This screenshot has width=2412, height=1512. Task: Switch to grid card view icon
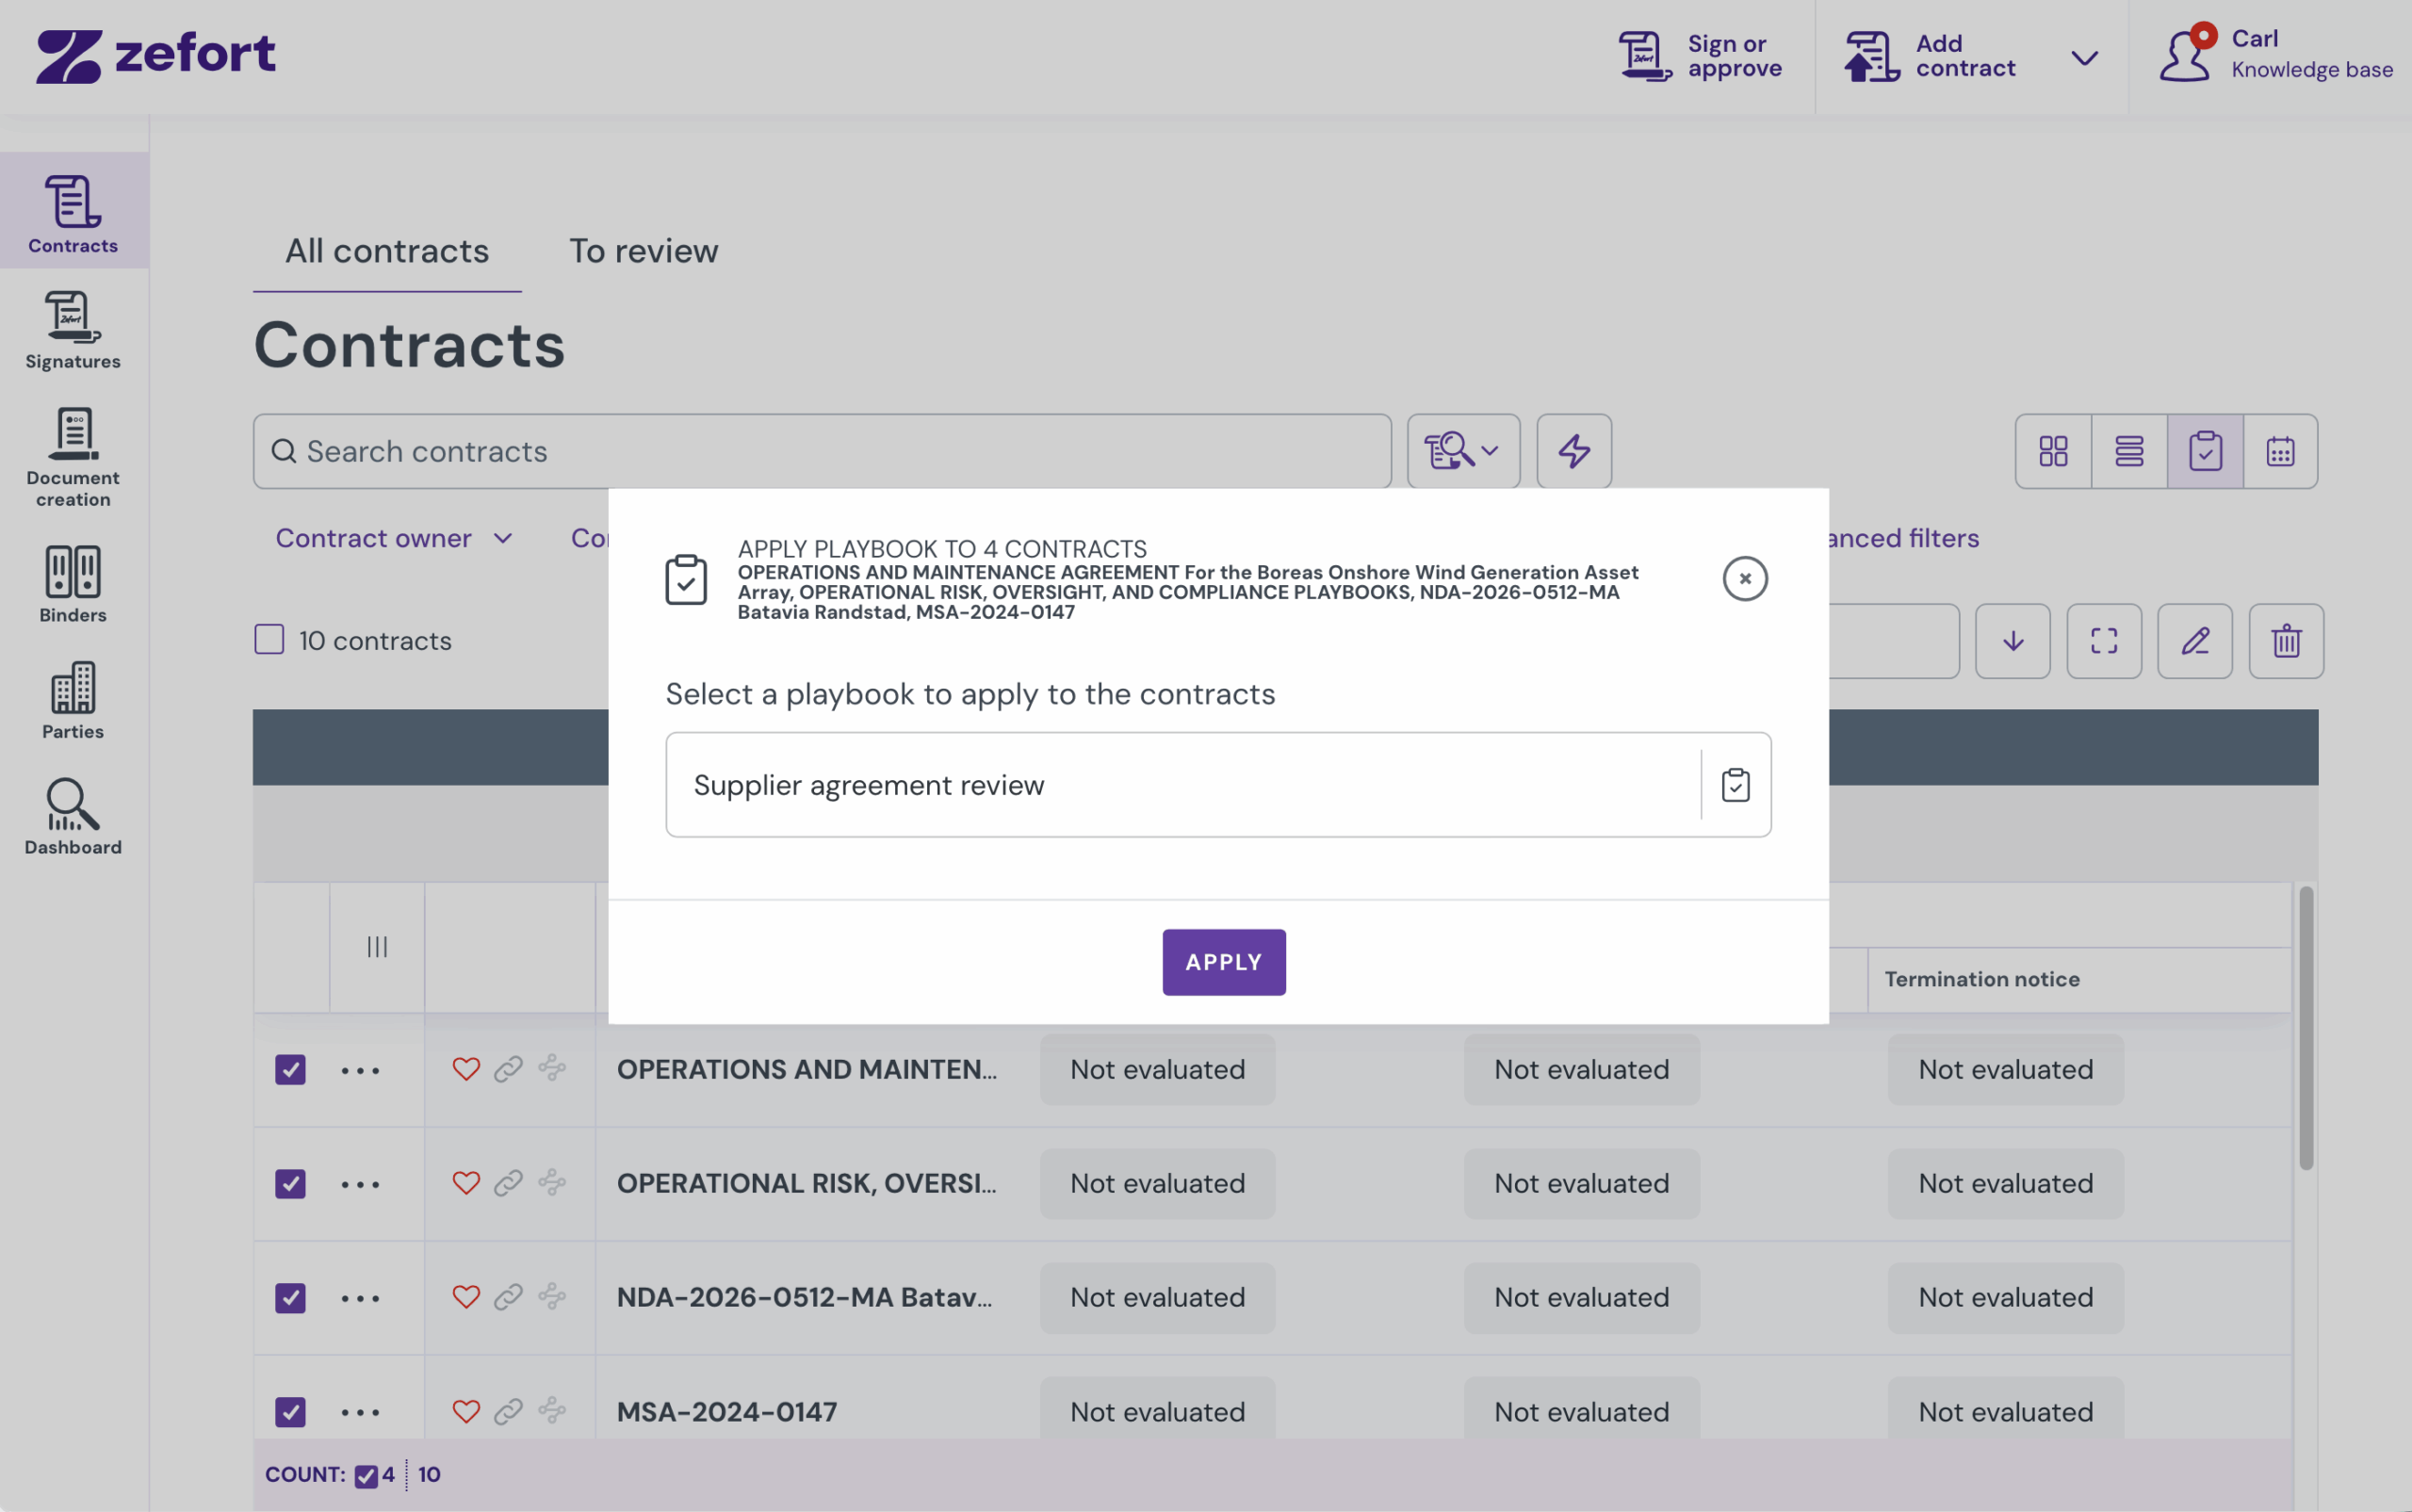(x=2053, y=451)
